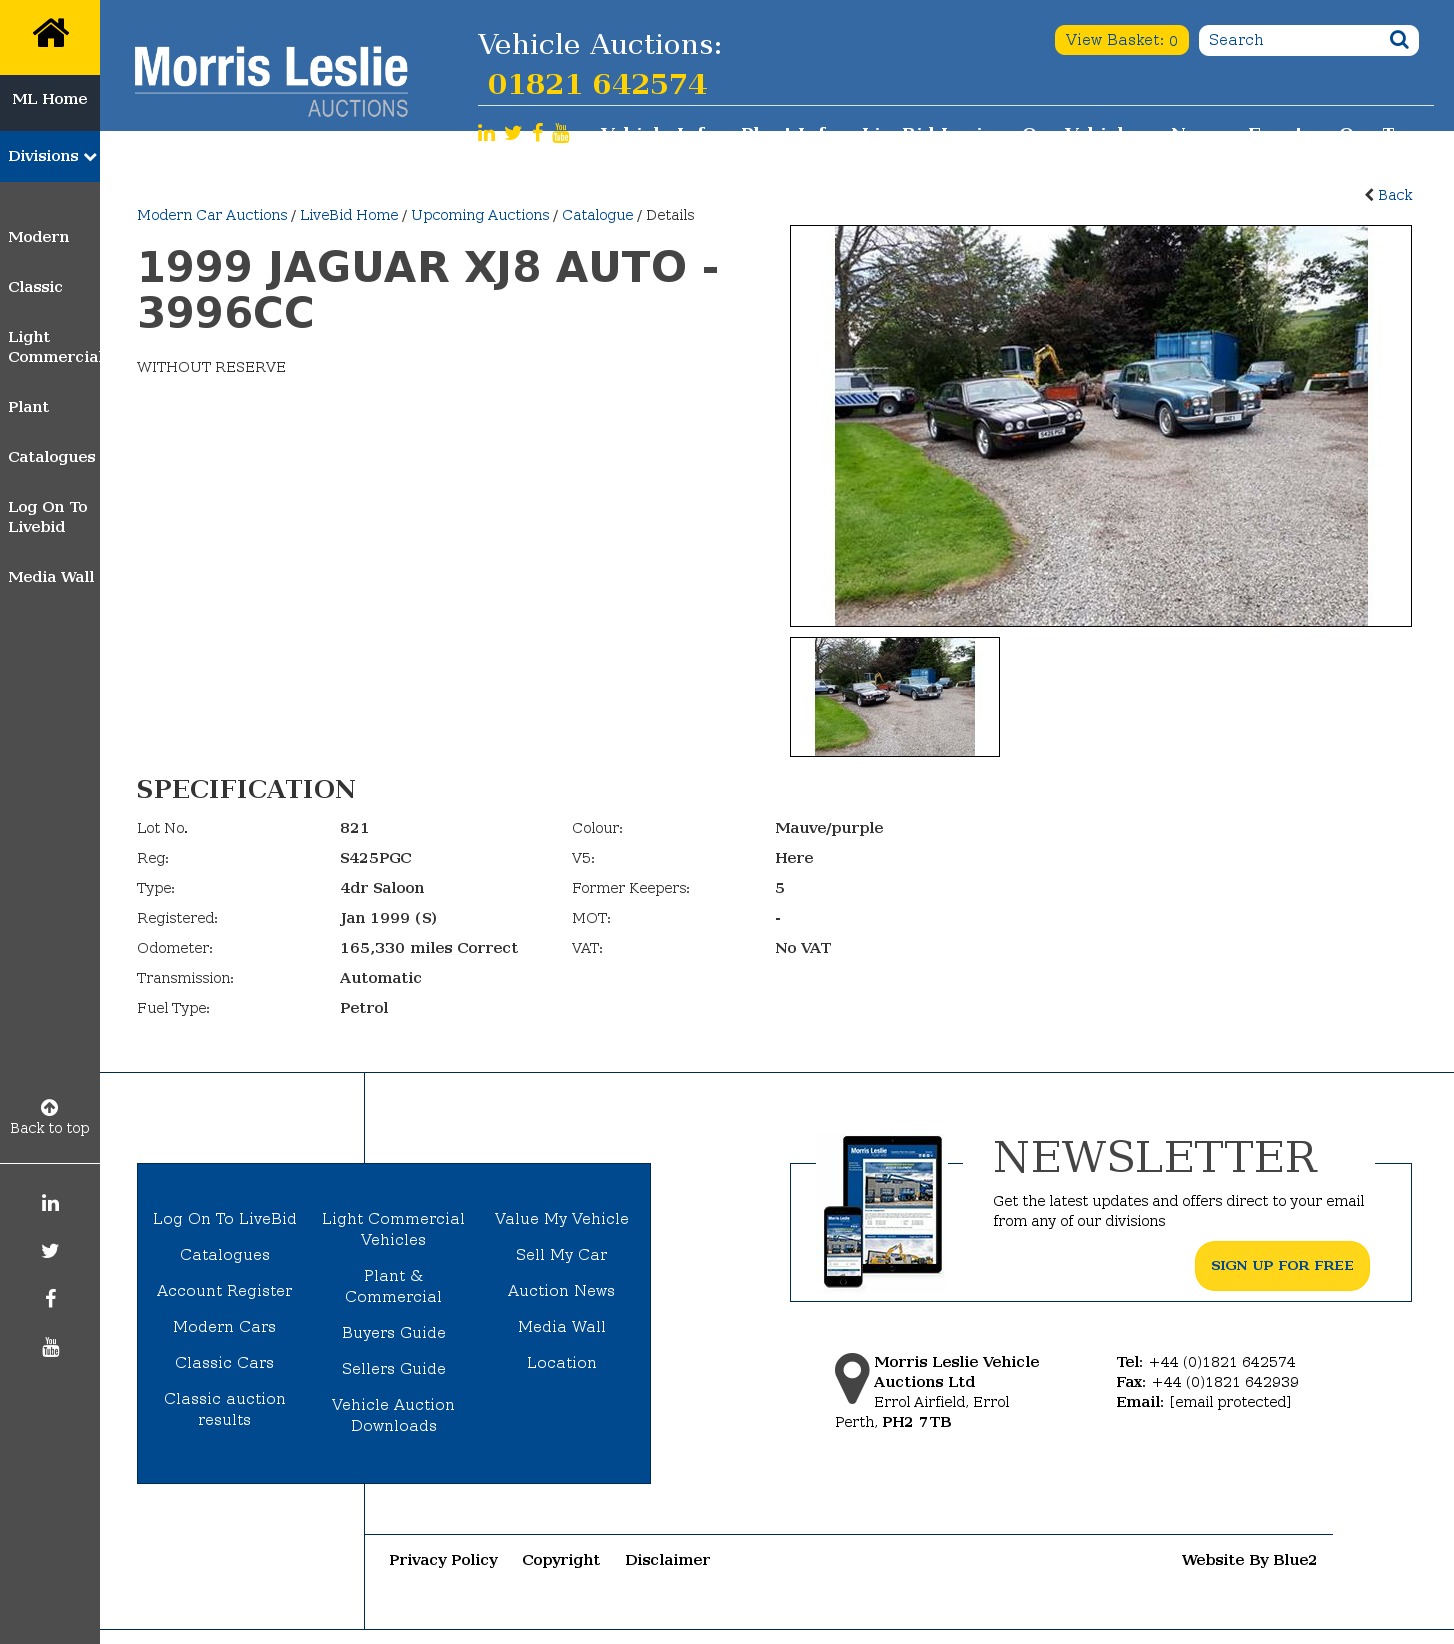
Task: Click the home icon in yellow box
Action: 50,33
